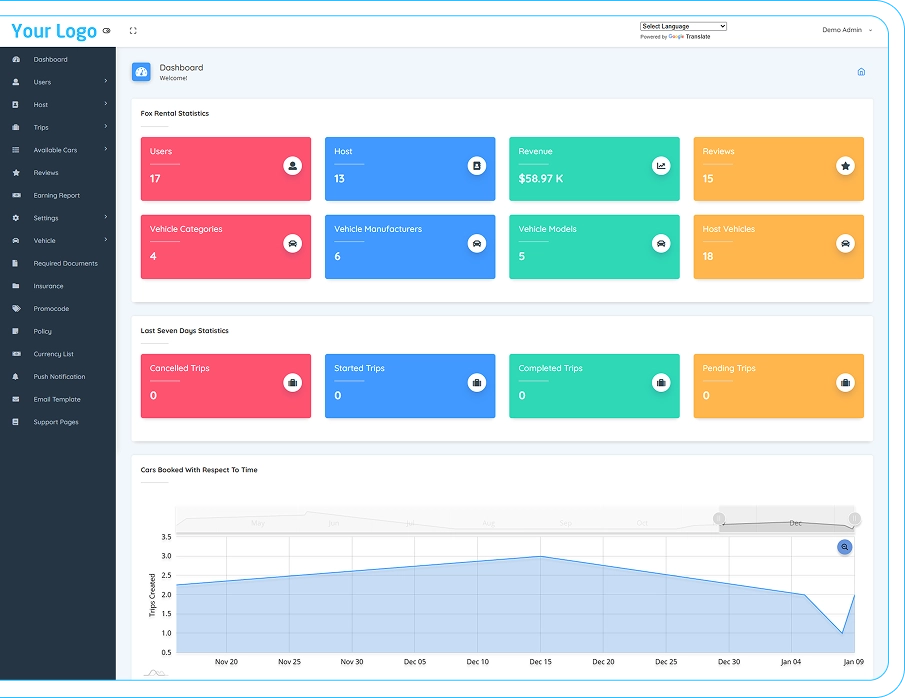Click the left handle of chart range slider
Viewport: 905px width, 698px height.
tap(718, 519)
